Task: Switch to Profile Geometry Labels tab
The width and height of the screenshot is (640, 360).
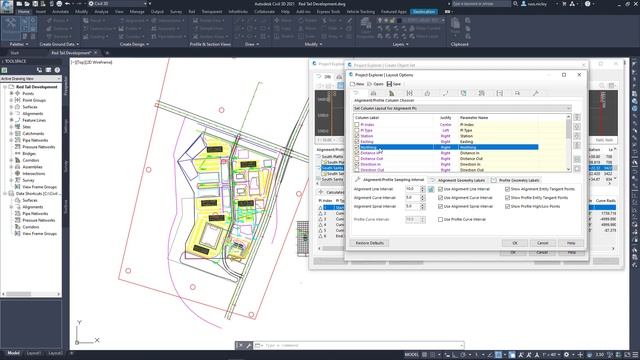Action: click(516, 180)
